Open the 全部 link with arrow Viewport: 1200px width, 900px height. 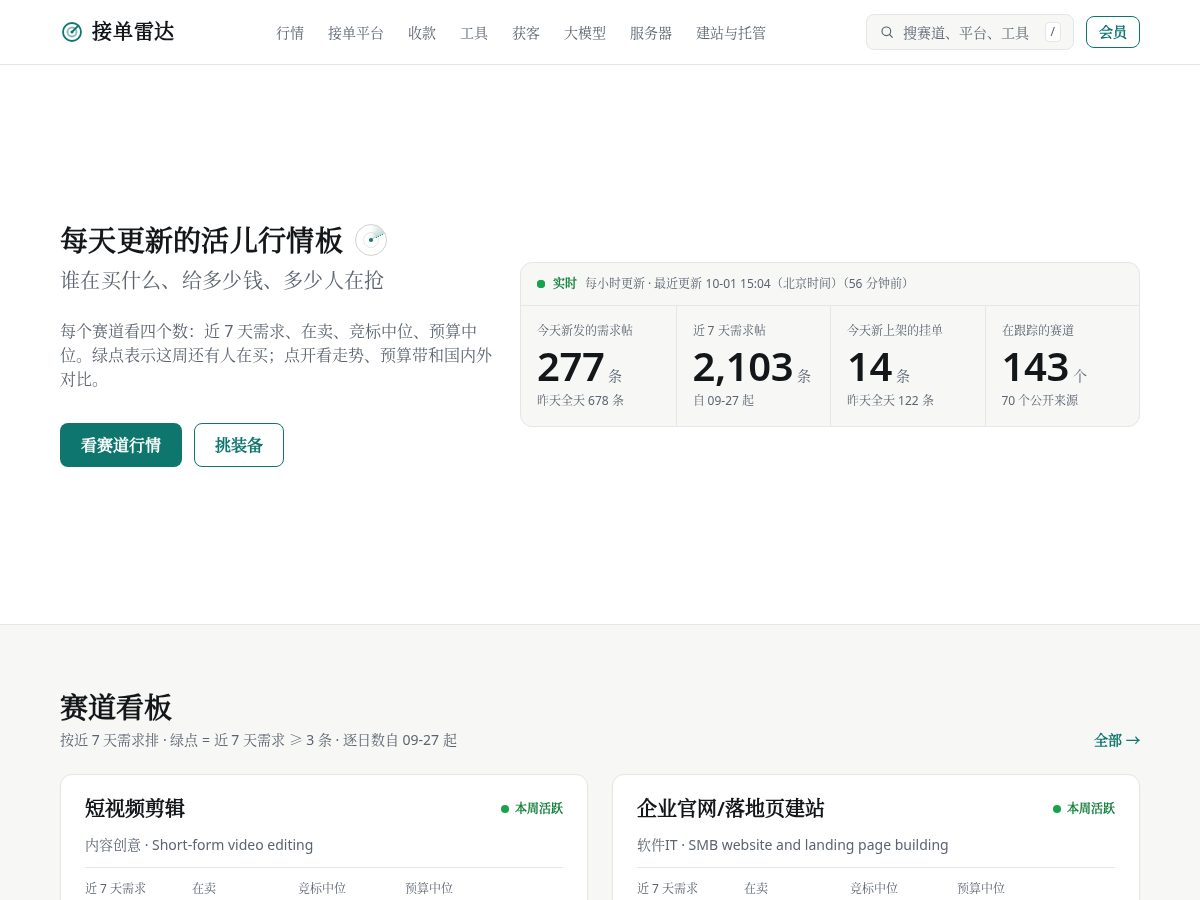click(x=1117, y=740)
